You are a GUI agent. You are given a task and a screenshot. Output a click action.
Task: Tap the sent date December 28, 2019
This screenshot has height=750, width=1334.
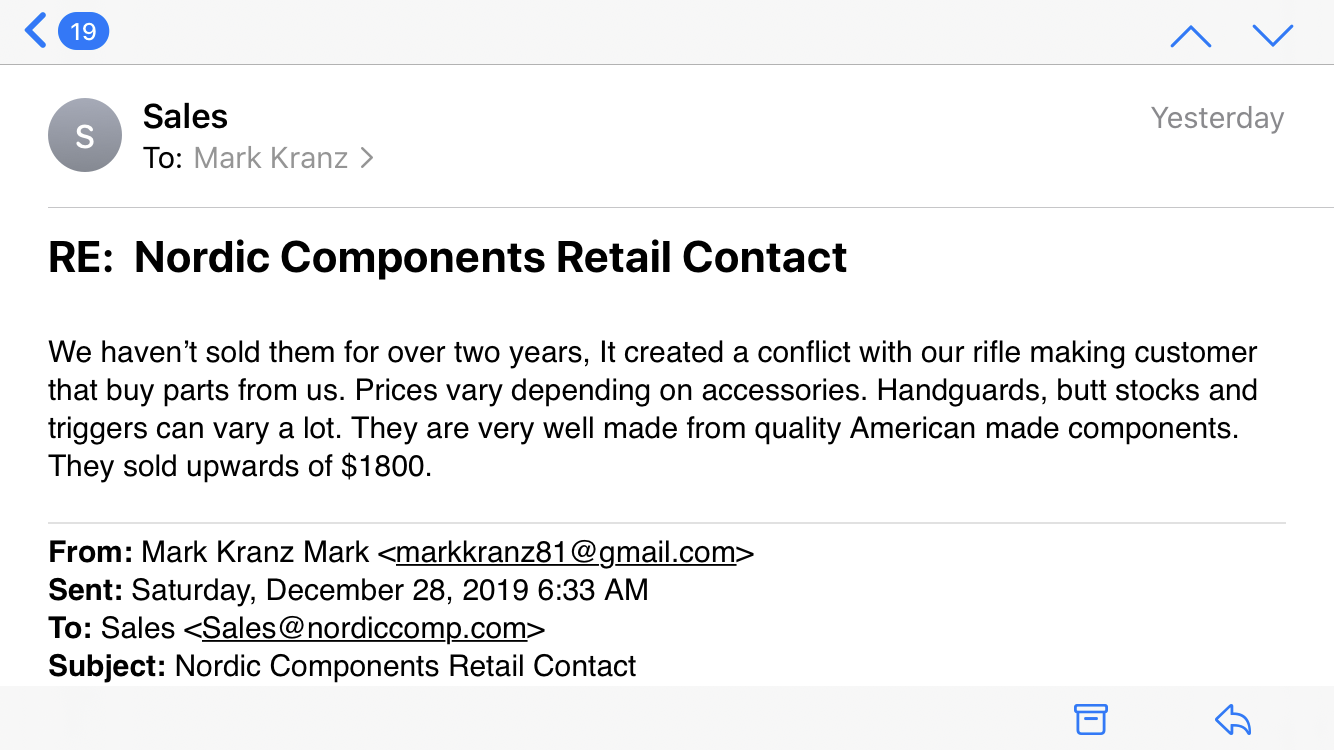(396, 590)
